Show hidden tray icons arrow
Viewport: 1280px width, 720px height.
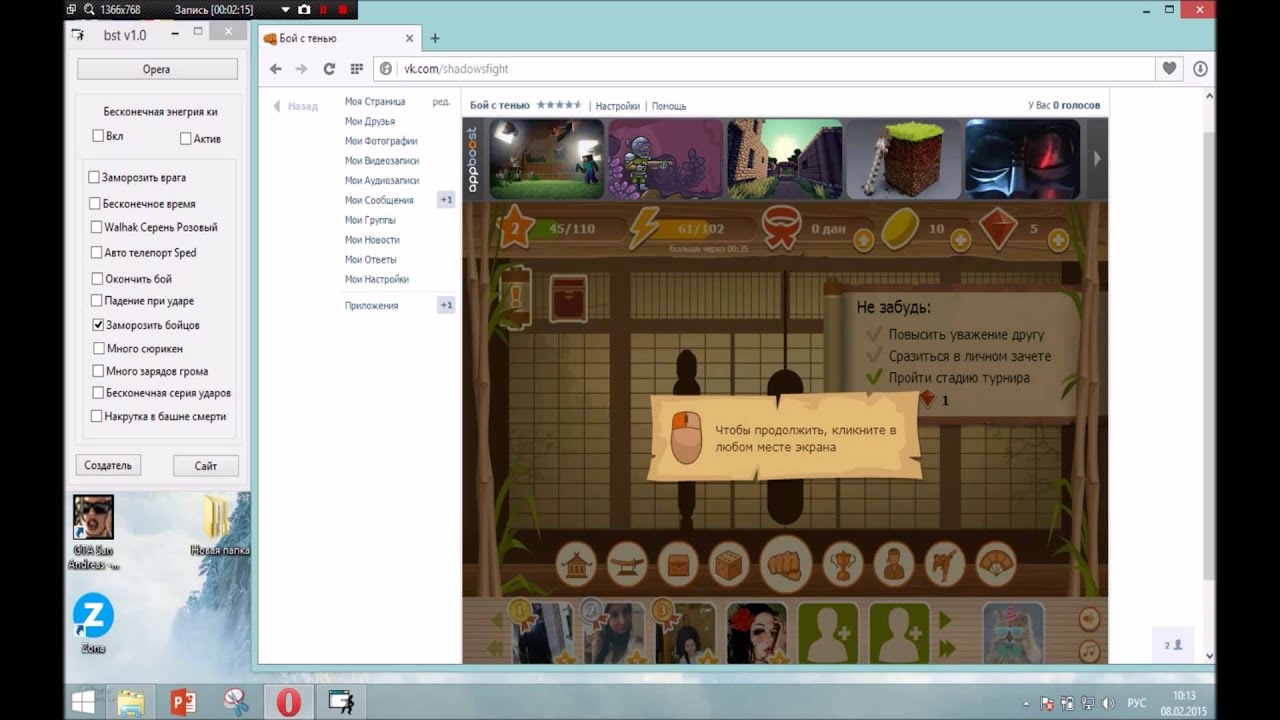1026,703
